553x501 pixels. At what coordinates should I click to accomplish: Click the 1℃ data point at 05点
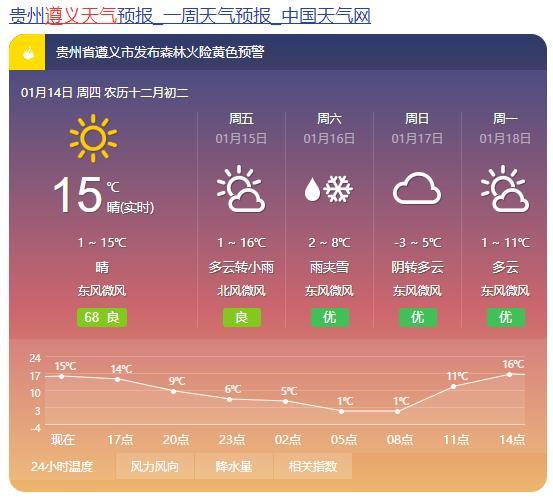pyautogui.click(x=341, y=411)
